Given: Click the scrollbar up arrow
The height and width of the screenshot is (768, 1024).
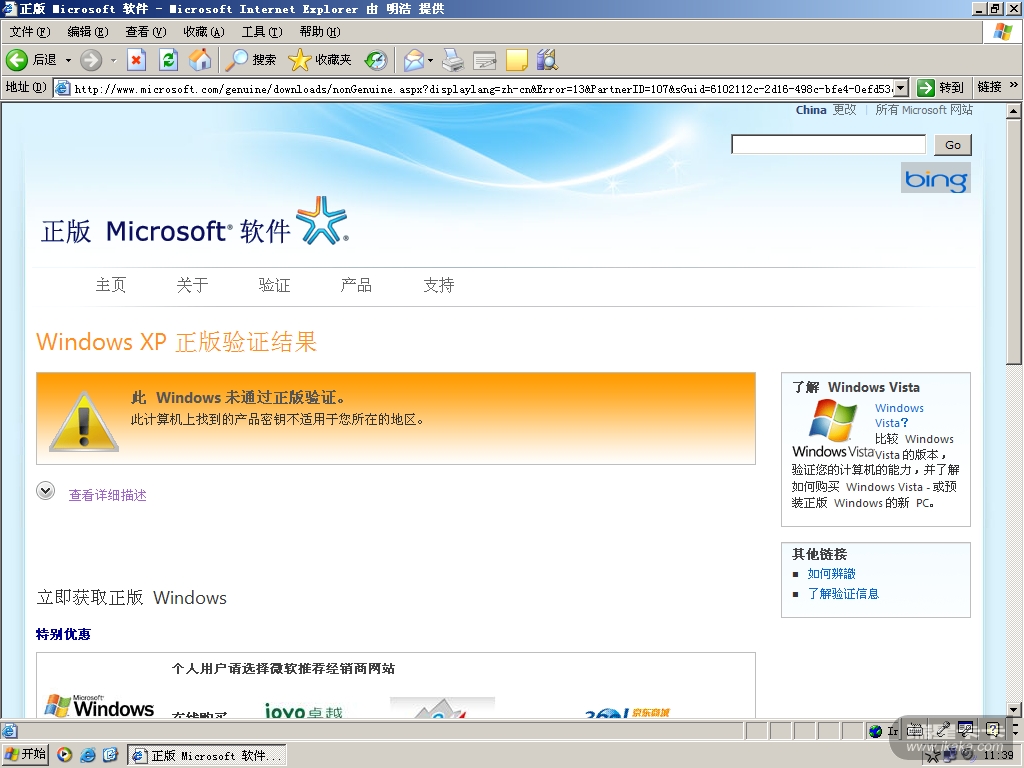Looking at the screenshot, I should tap(1014, 112).
